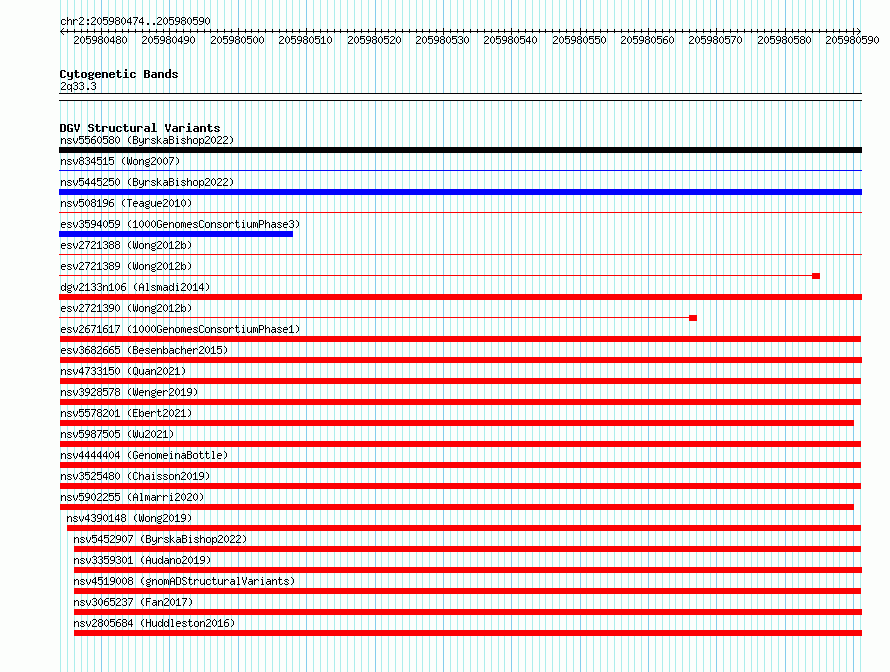
Task: Open nsv4733150 (Quan2021) variant label
Action: (123, 371)
